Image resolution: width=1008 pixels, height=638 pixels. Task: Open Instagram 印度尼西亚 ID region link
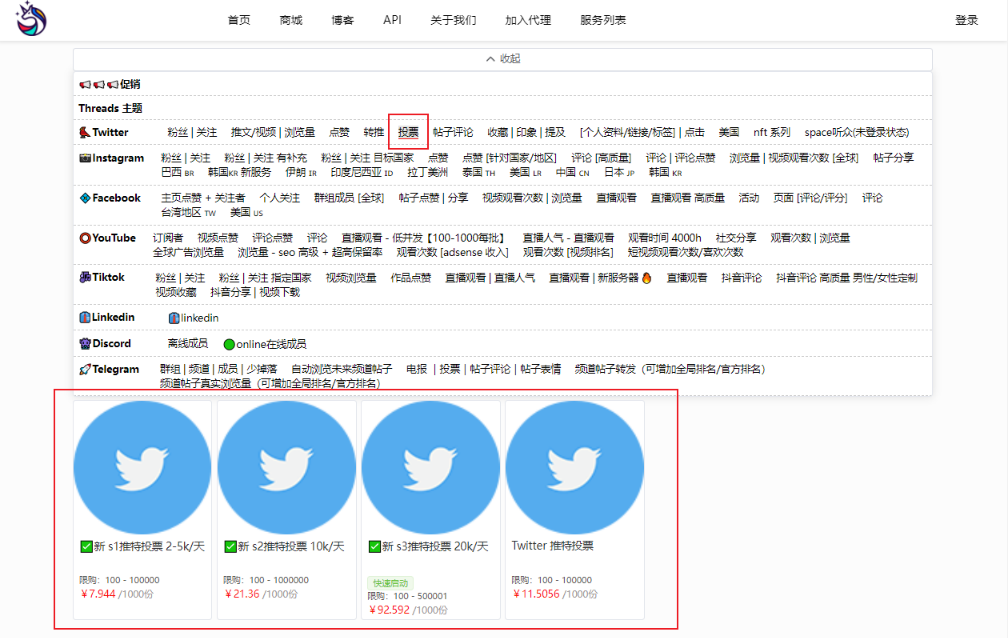(361, 172)
